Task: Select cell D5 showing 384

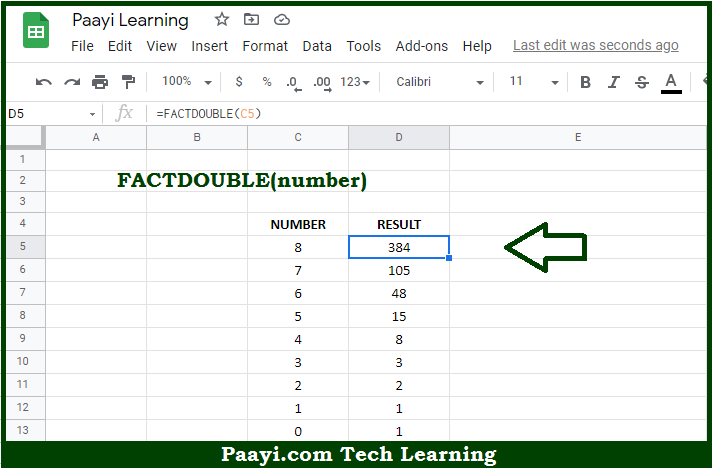Action: click(399, 247)
